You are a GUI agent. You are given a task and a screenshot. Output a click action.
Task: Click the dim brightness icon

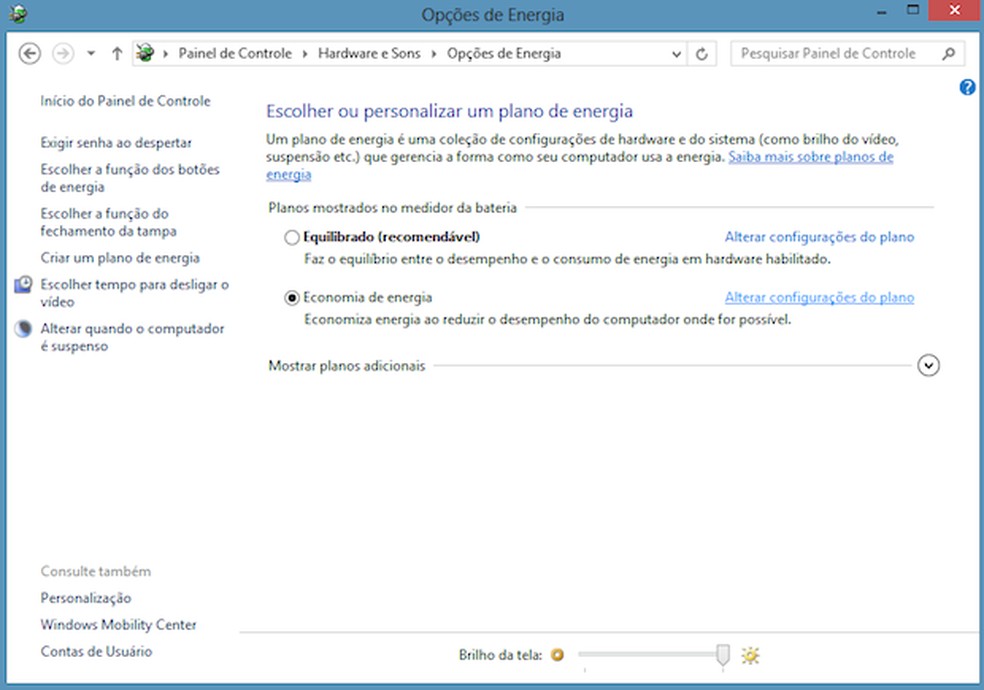point(557,655)
